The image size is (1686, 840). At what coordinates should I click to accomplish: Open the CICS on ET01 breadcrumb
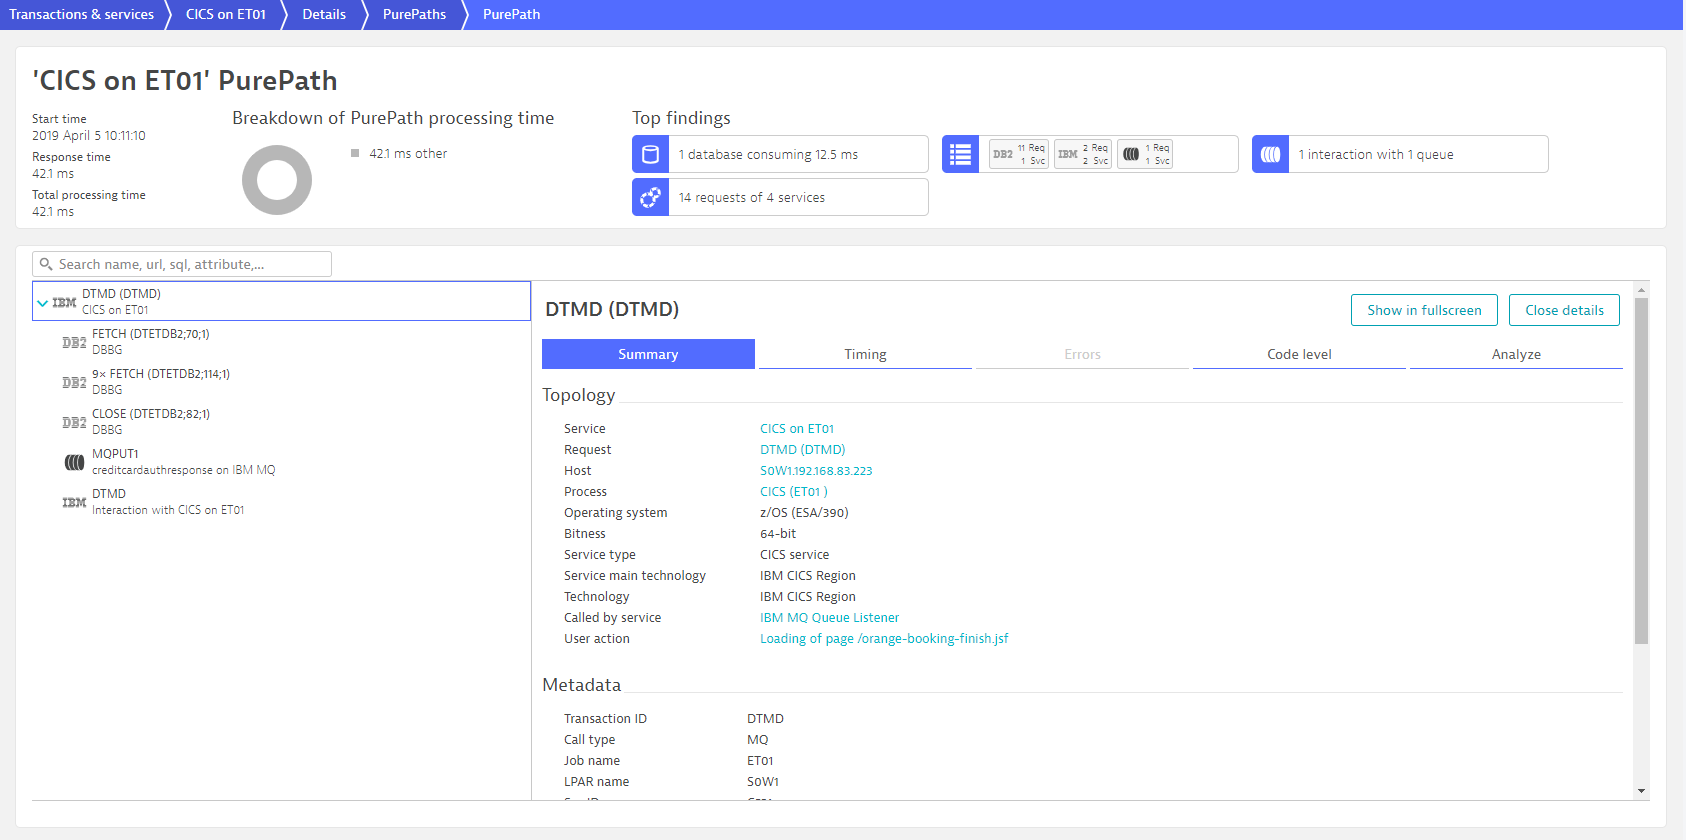(x=226, y=14)
